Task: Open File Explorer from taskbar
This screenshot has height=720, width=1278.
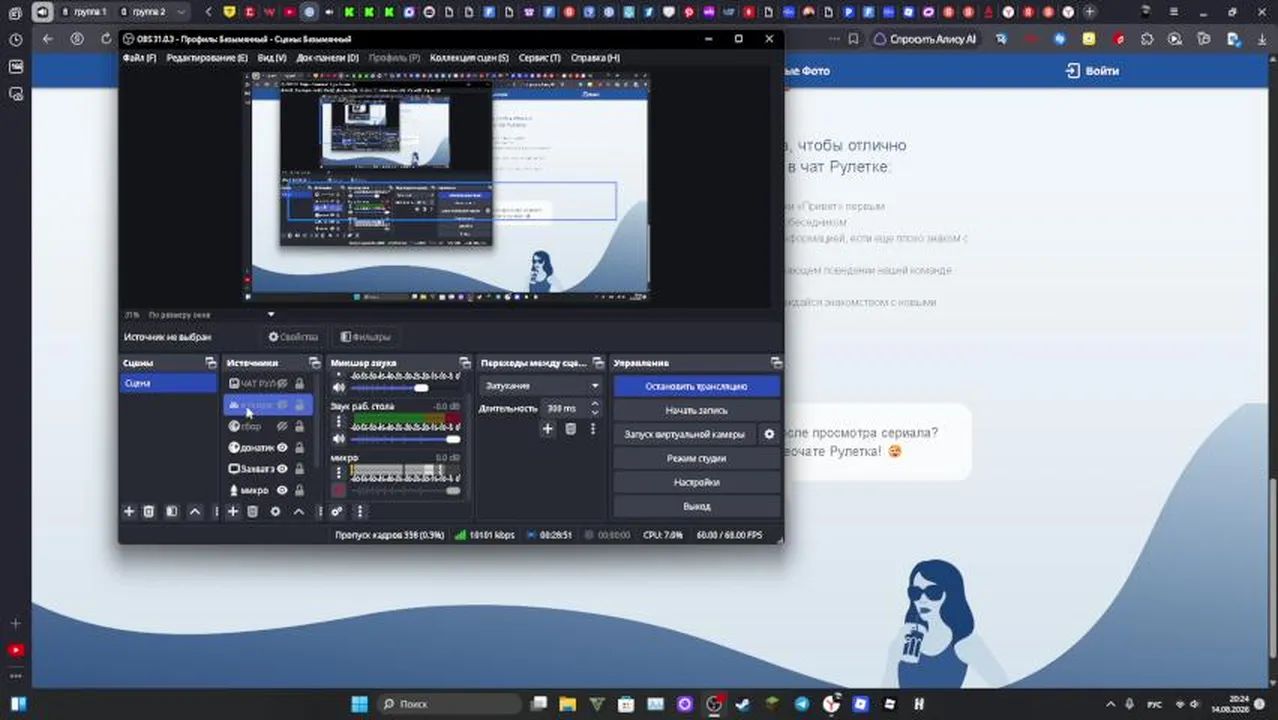Action: (567, 704)
